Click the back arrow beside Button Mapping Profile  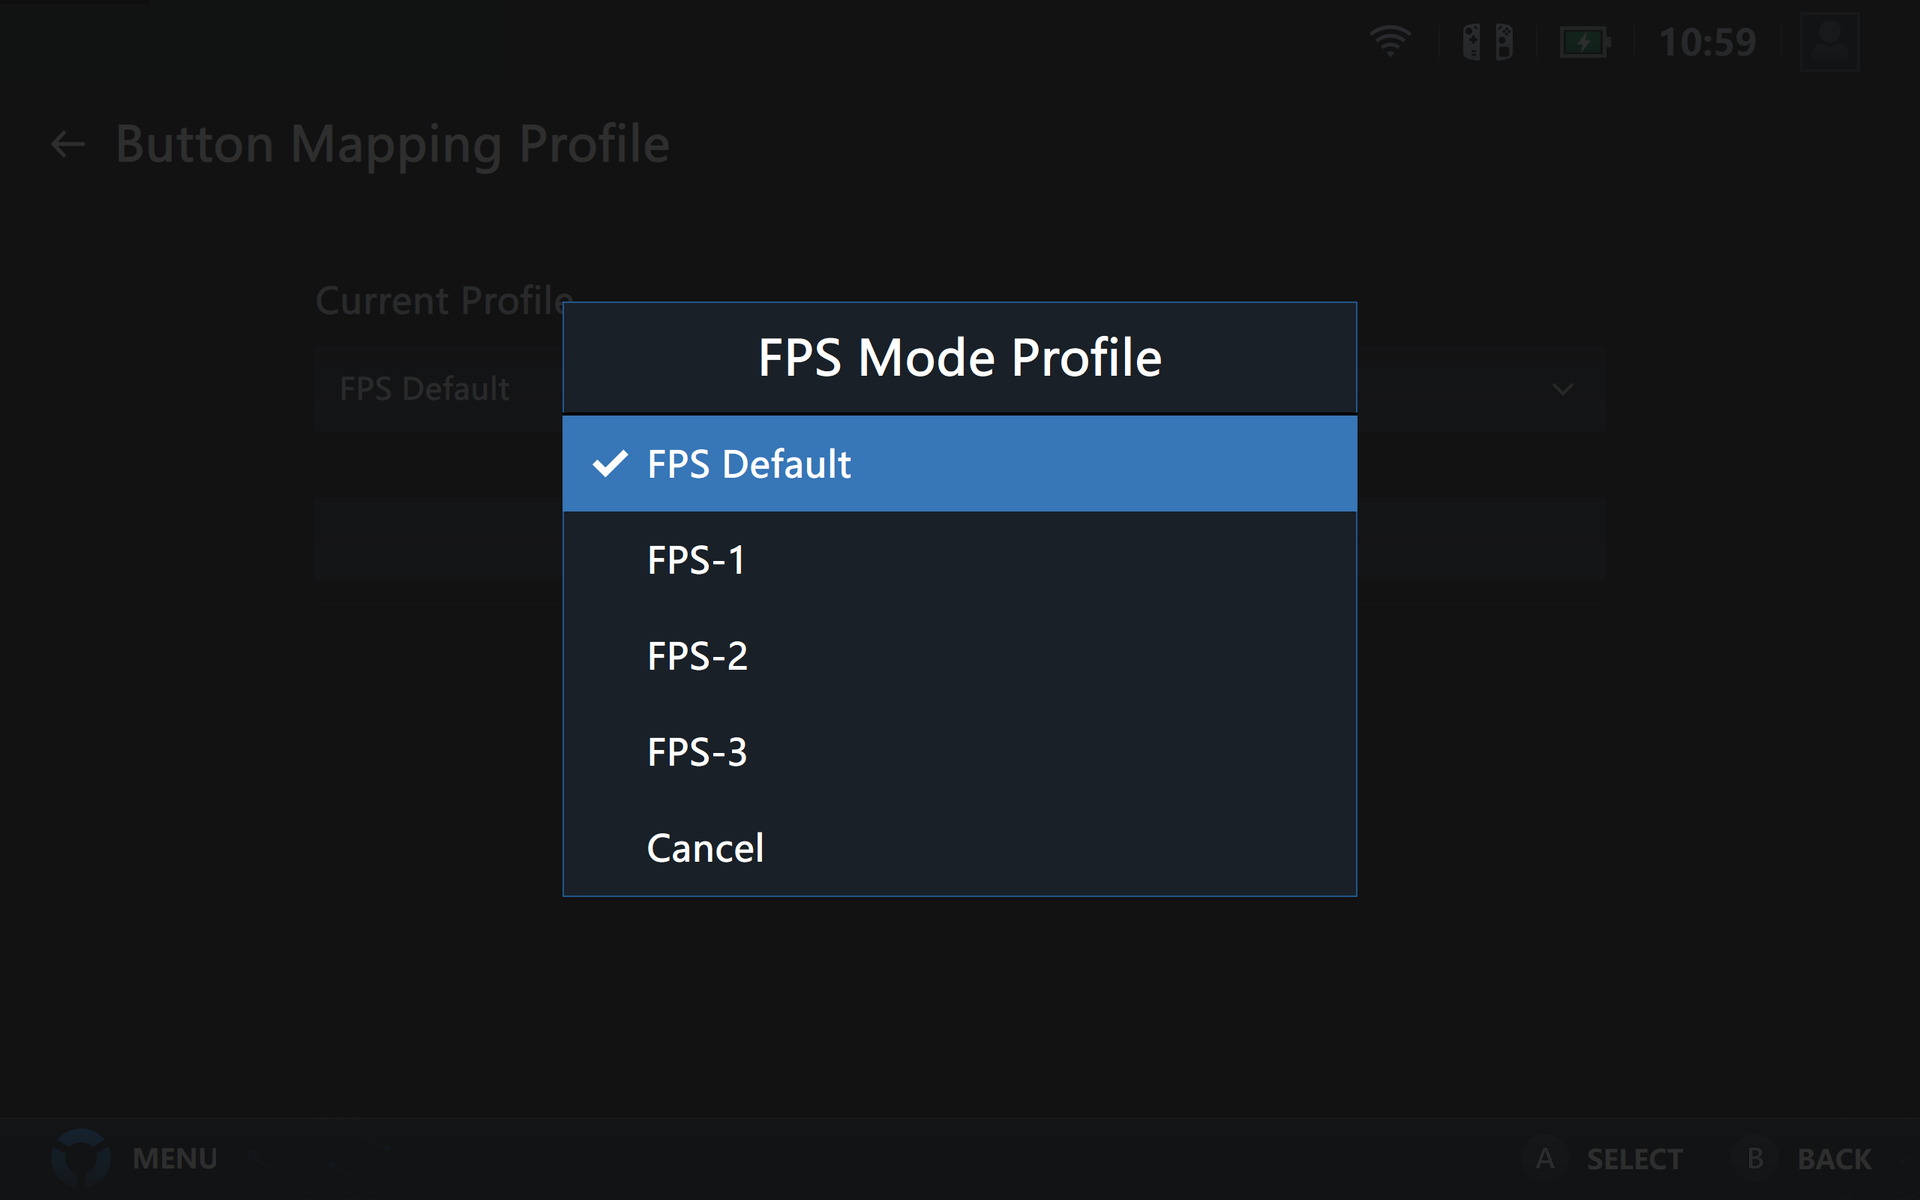pyautogui.click(x=68, y=145)
